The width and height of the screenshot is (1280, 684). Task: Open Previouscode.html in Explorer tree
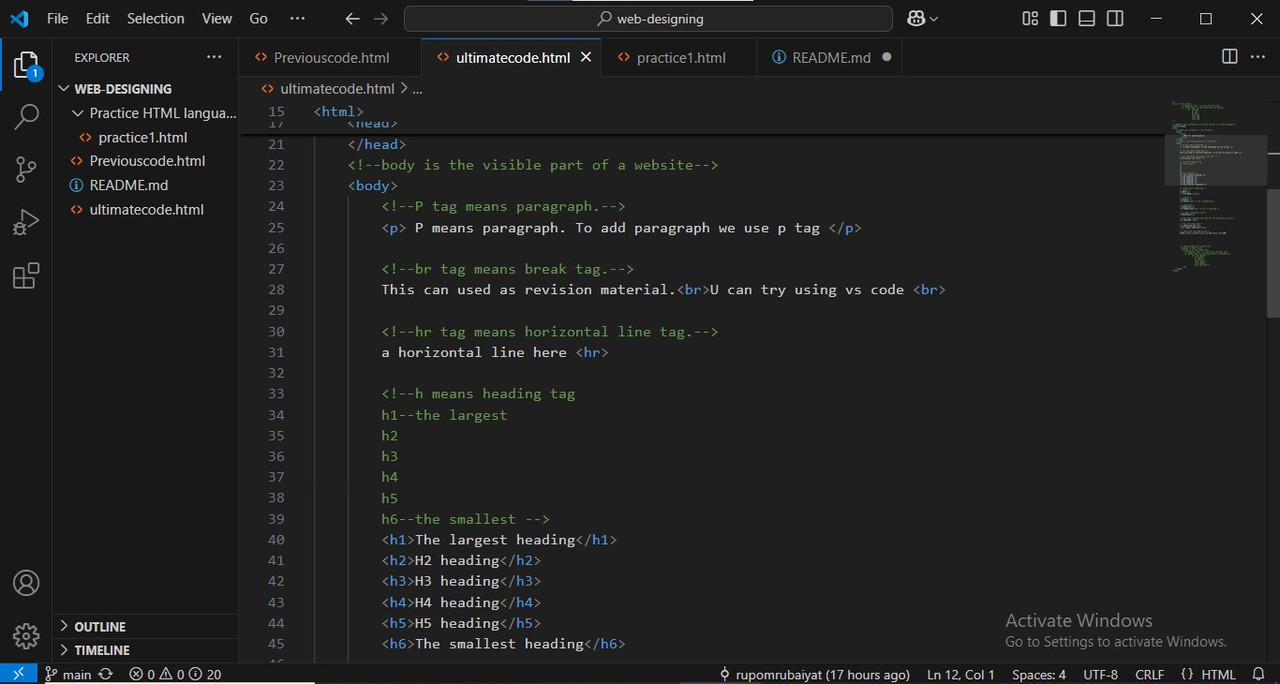(145, 161)
